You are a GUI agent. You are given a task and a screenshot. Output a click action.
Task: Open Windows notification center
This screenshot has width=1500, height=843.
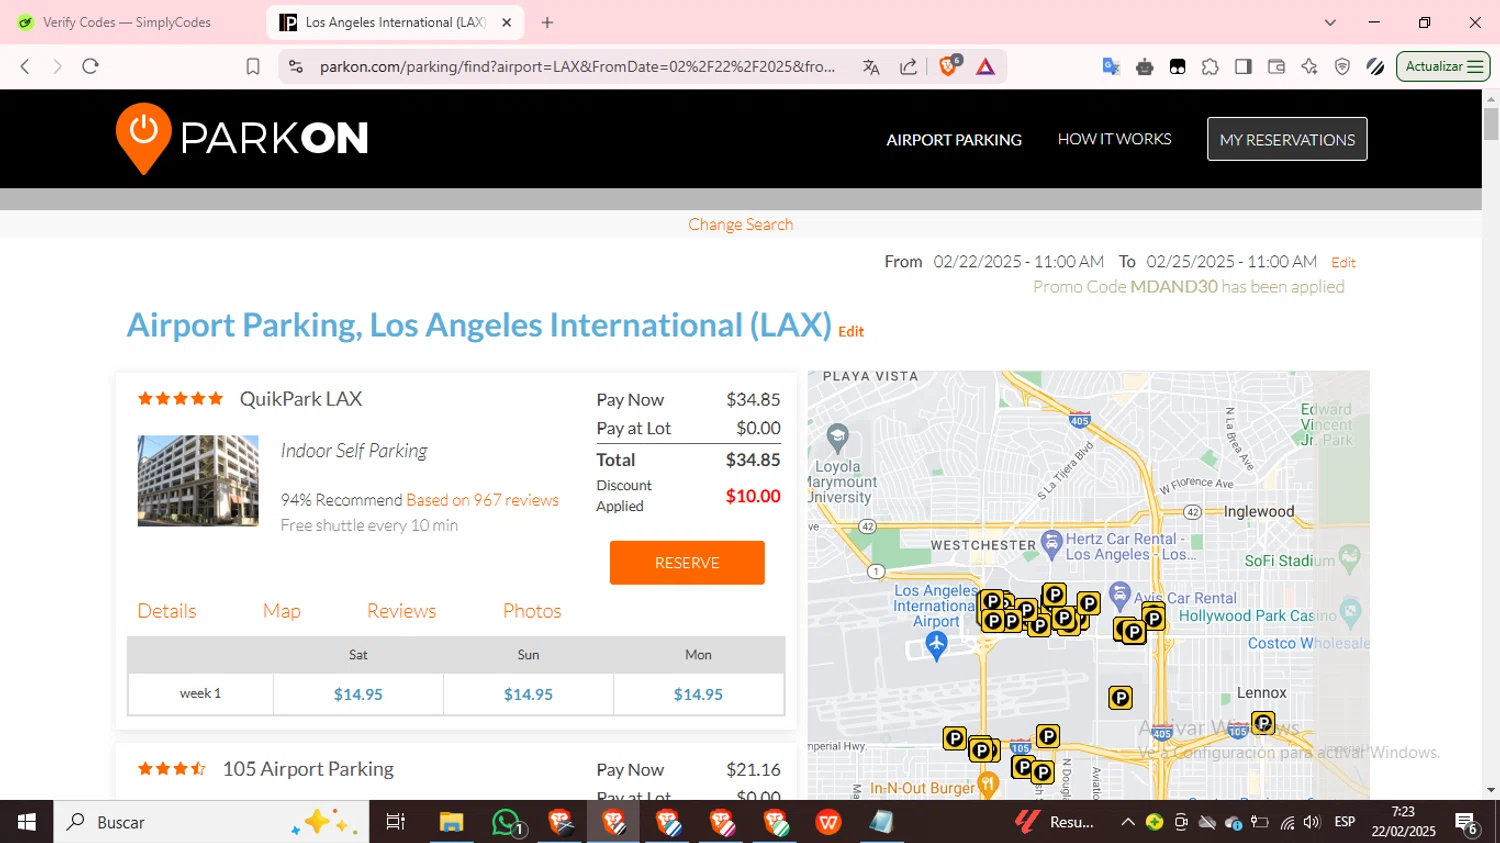click(1467, 823)
